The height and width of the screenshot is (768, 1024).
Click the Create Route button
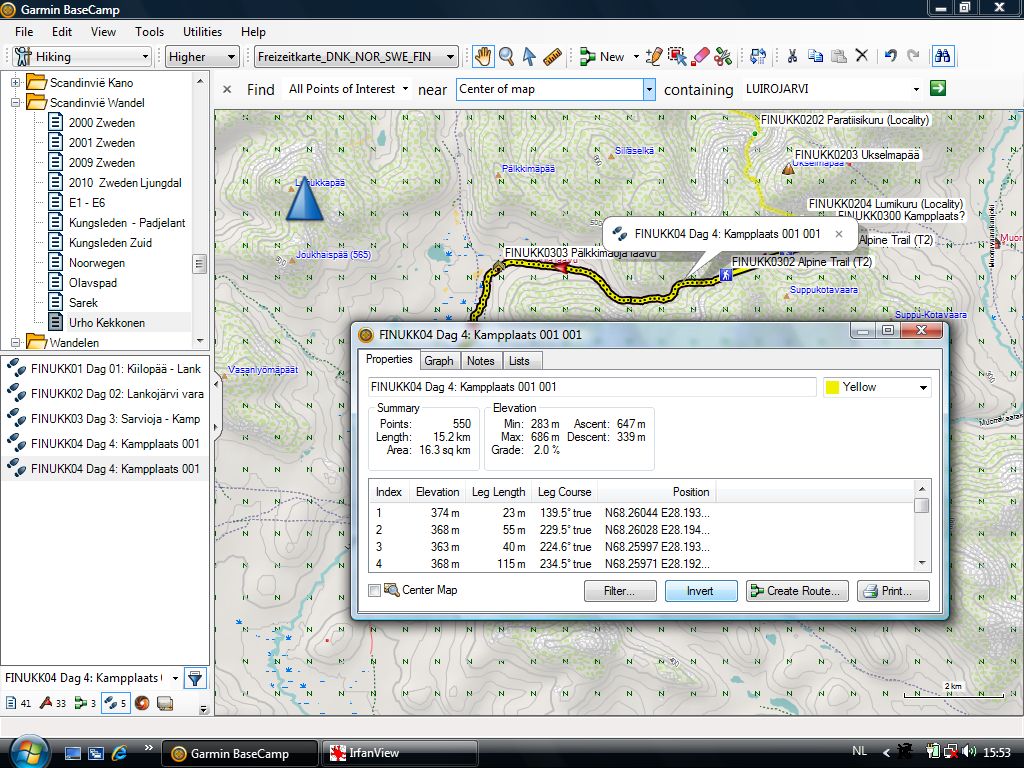pyautogui.click(x=798, y=591)
